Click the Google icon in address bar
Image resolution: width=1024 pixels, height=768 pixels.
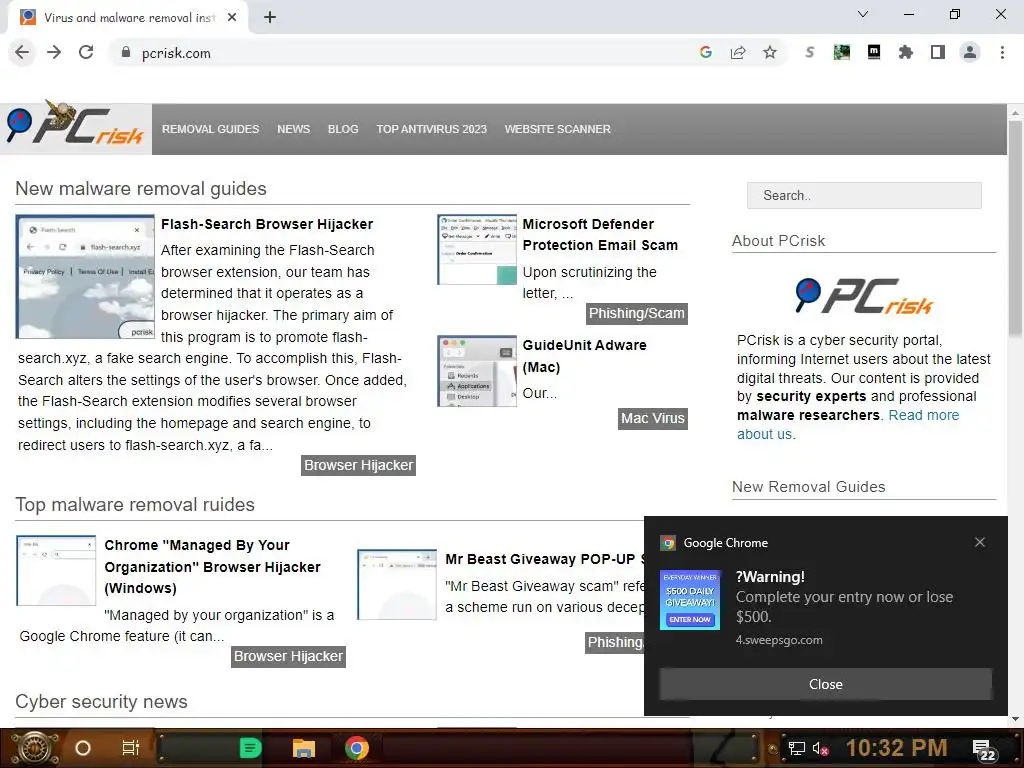(x=705, y=52)
